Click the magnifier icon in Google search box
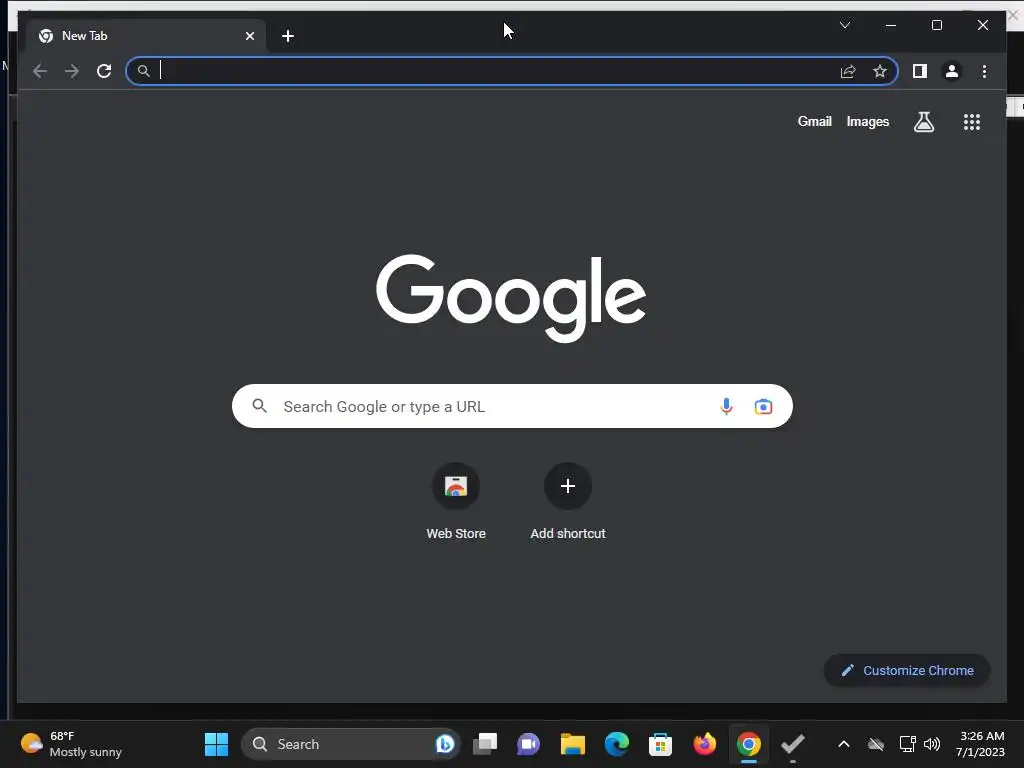The width and height of the screenshot is (1024, 768). [259, 406]
